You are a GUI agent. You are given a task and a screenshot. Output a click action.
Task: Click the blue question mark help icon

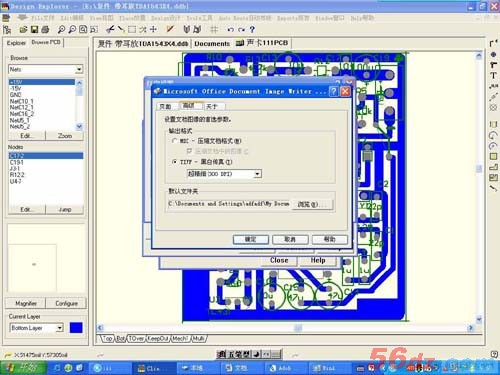pos(252,30)
